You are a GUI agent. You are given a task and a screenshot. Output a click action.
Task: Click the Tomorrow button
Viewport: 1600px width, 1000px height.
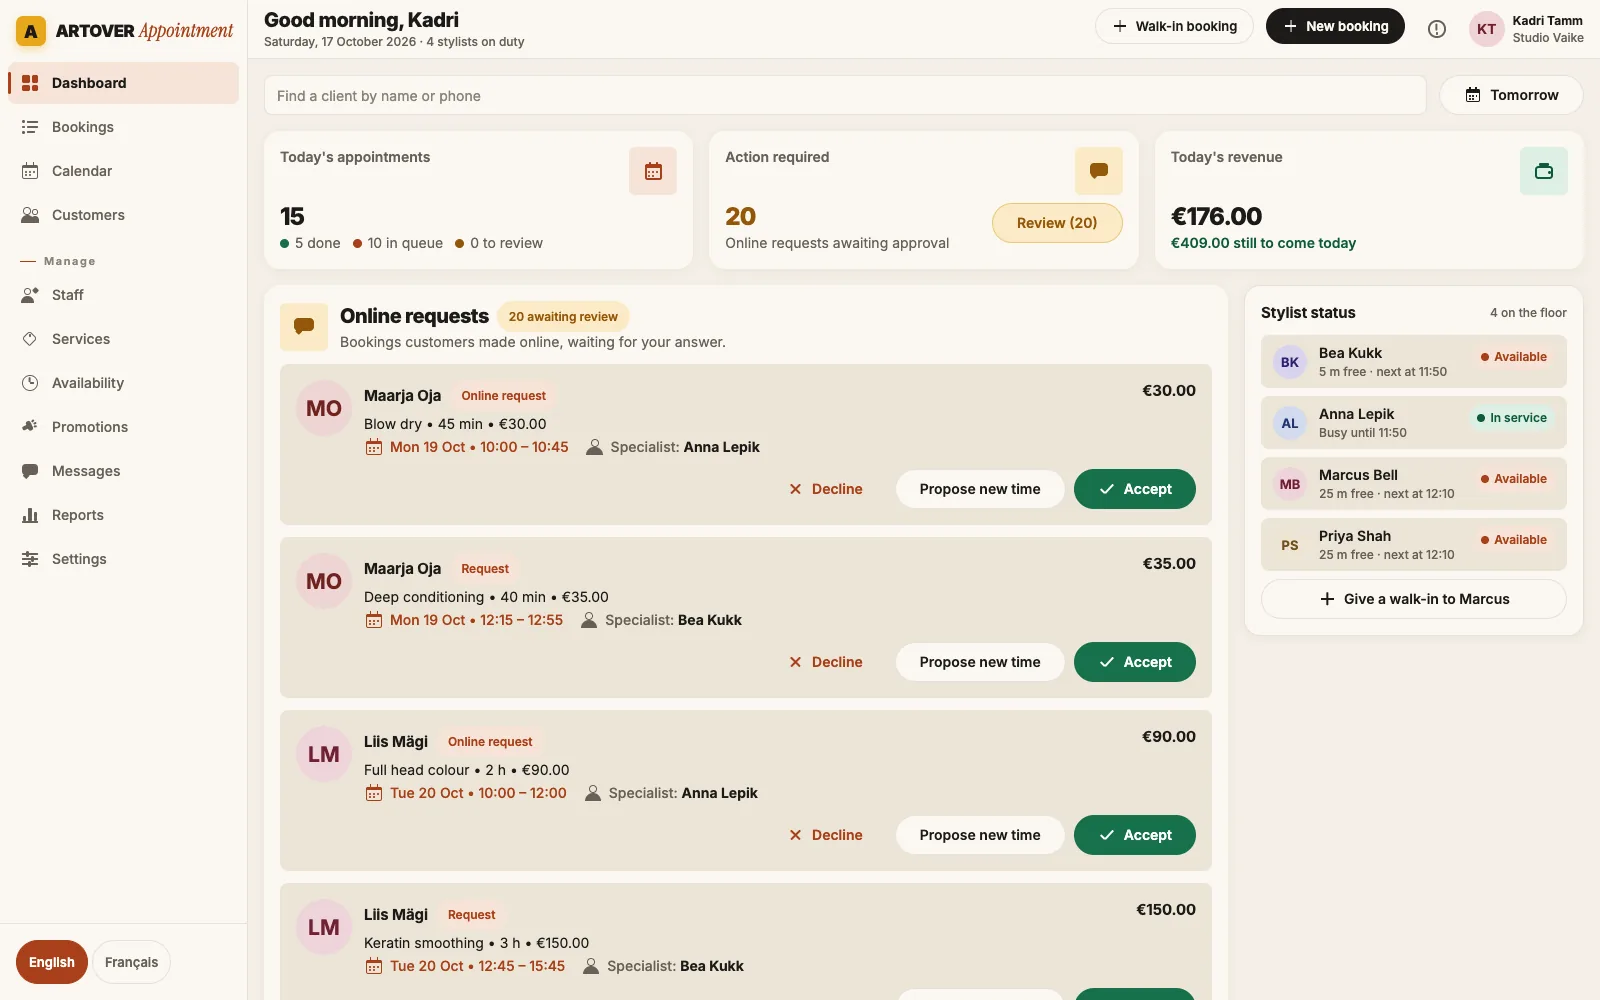(x=1511, y=95)
